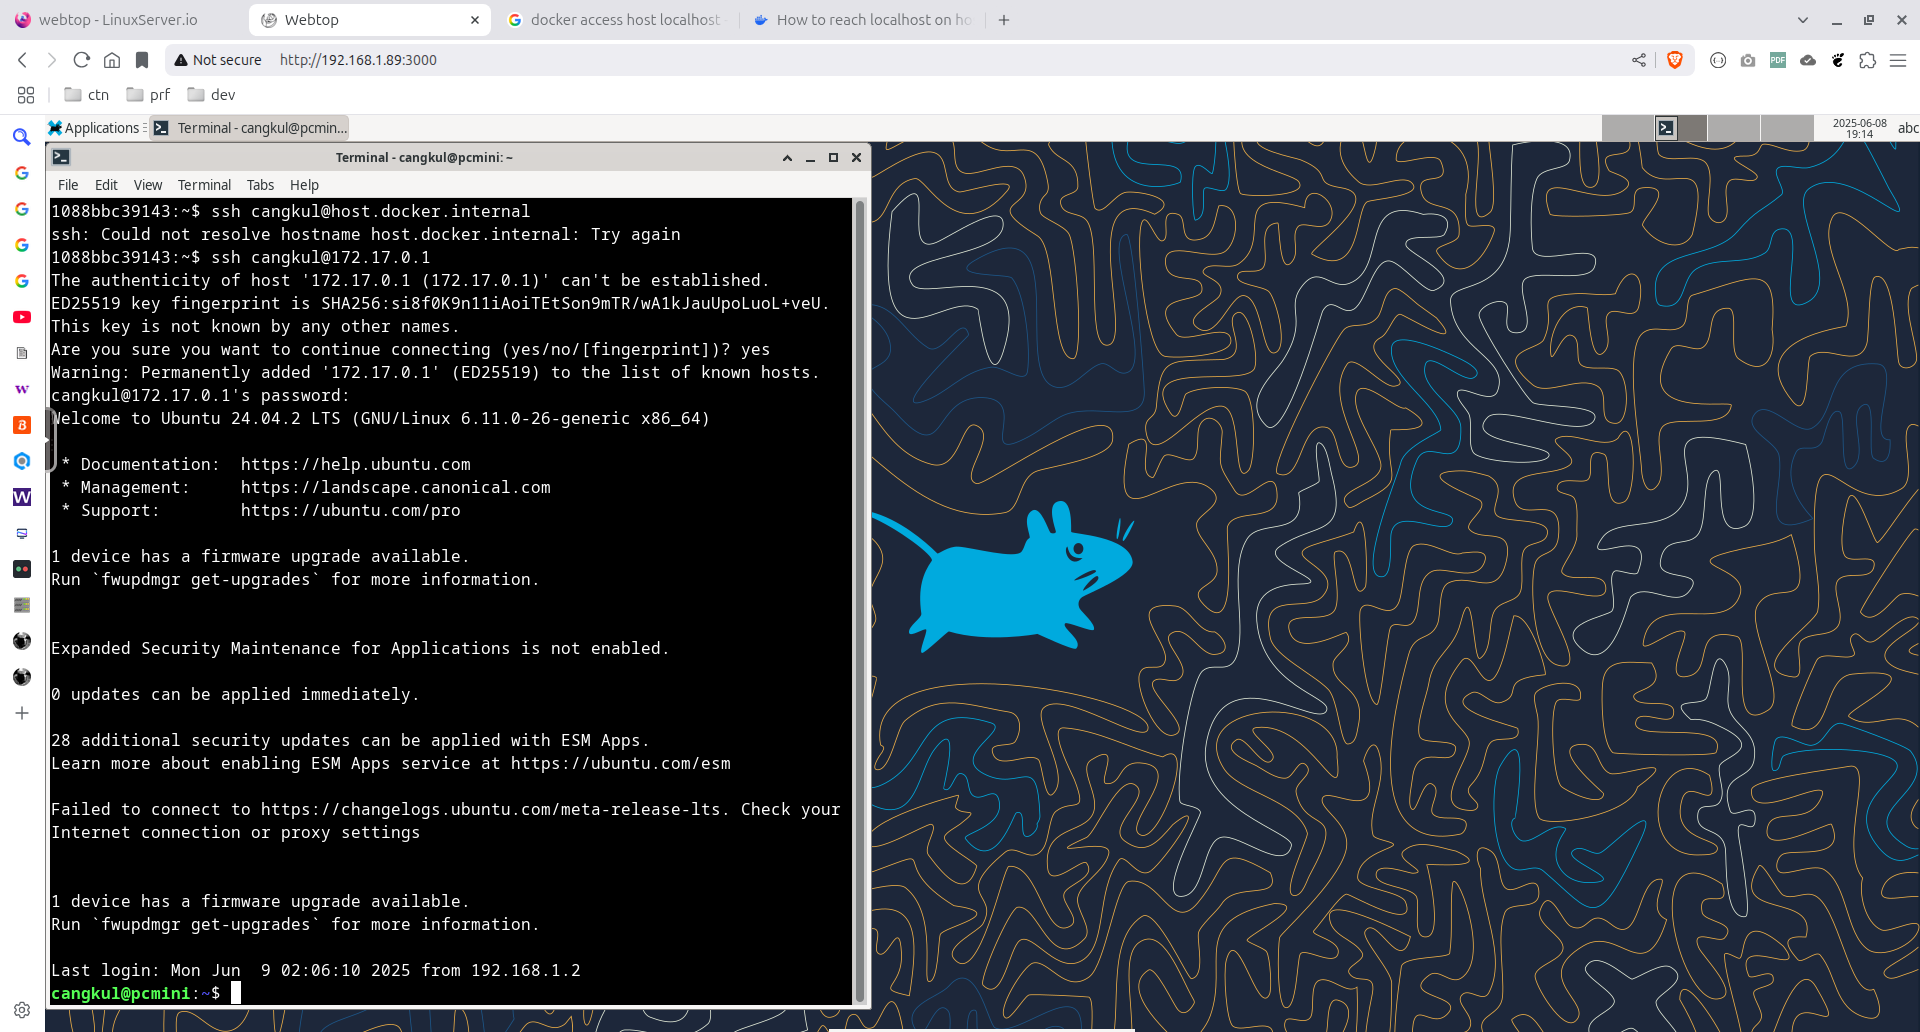The height and width of the screenshot is (1032, 1920).
Task: Expand the dev bookmarks folder
Action: pos(211,95)
